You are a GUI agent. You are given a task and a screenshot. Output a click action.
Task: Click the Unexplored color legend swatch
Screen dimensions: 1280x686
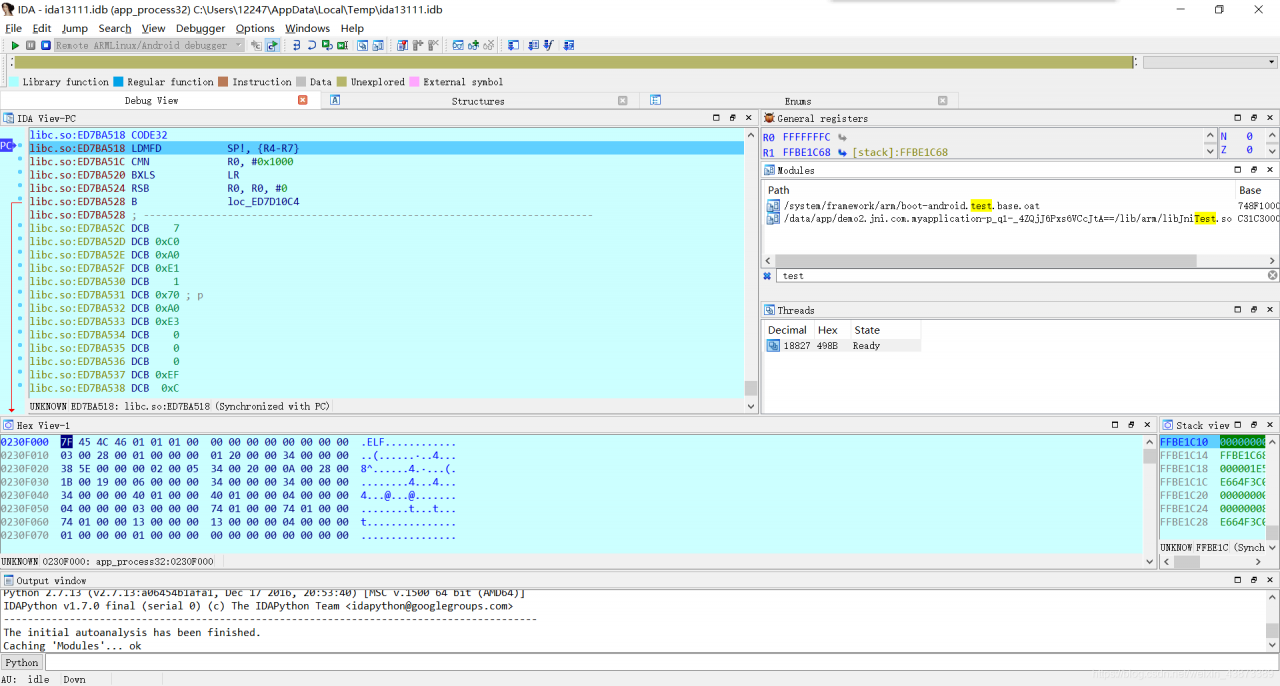click(x=342, y=82)
